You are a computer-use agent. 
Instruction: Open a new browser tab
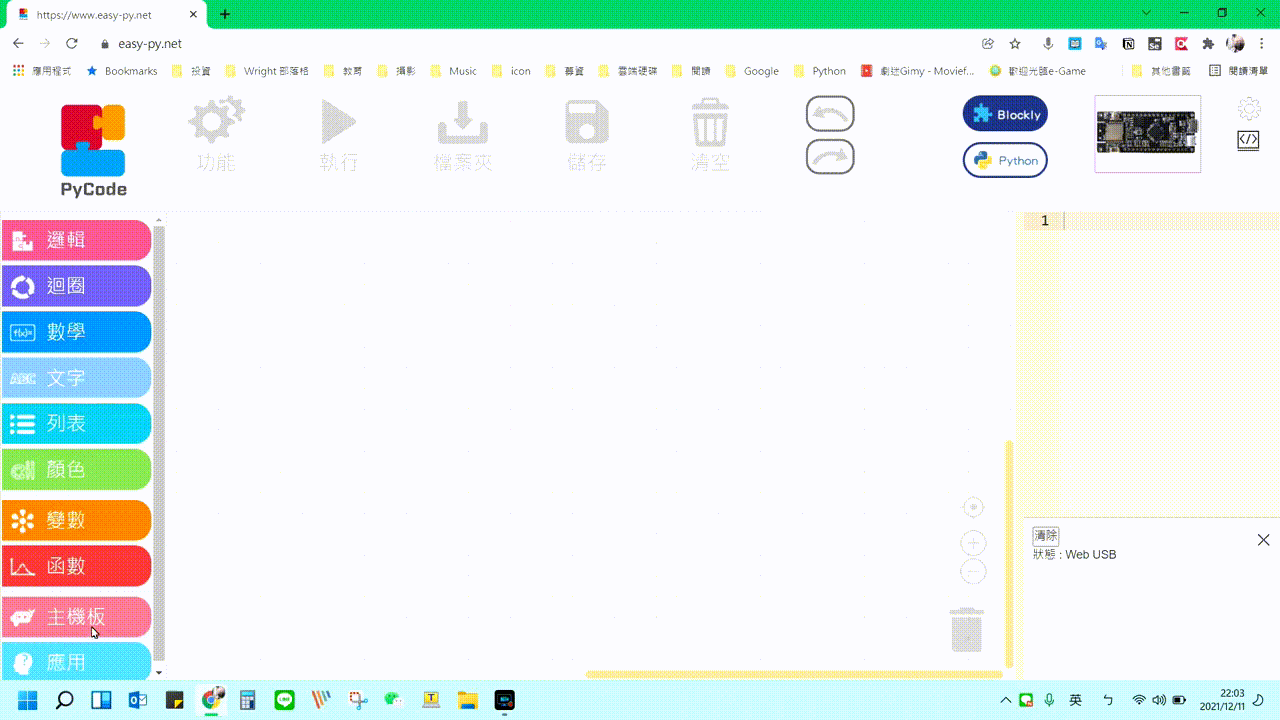click(x=225, y=14)
